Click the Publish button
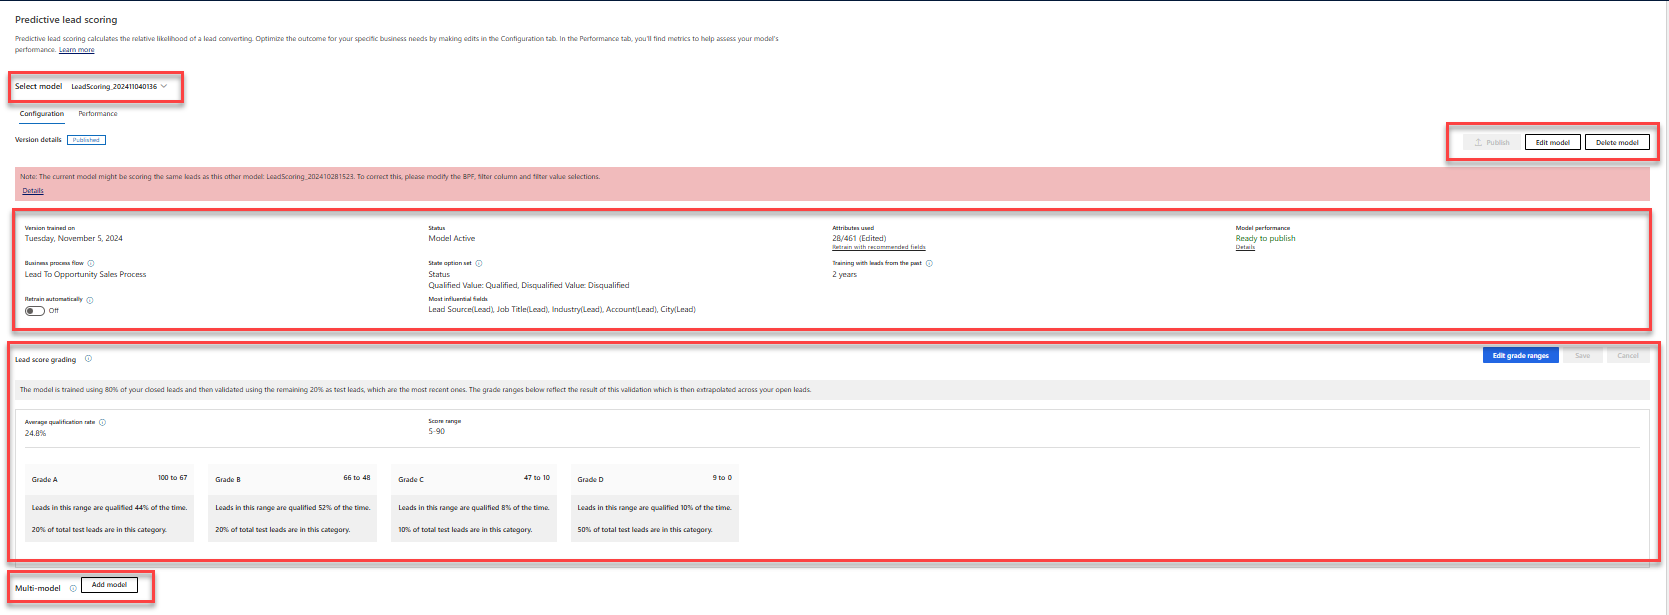Image resolution: width=1669 pixels, height=615 pixels. [x=1492, y=142]
